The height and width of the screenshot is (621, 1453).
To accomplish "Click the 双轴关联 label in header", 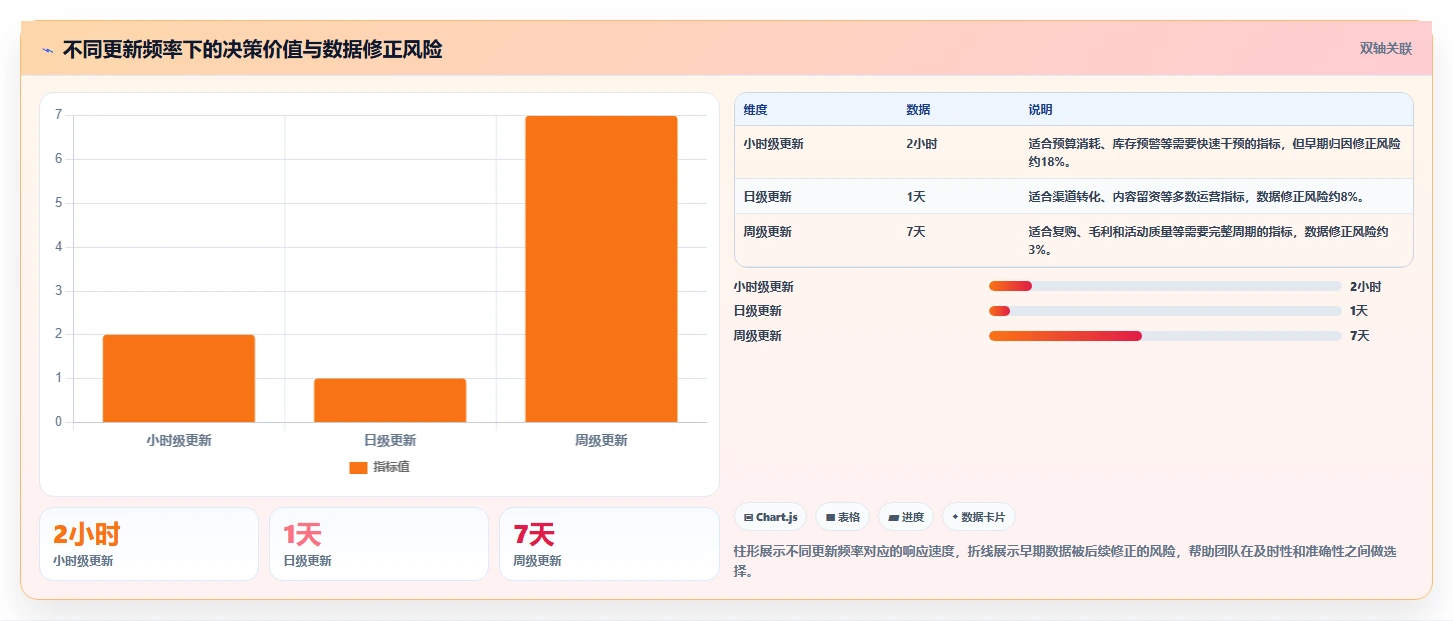I will click(x=1385, y=49).
